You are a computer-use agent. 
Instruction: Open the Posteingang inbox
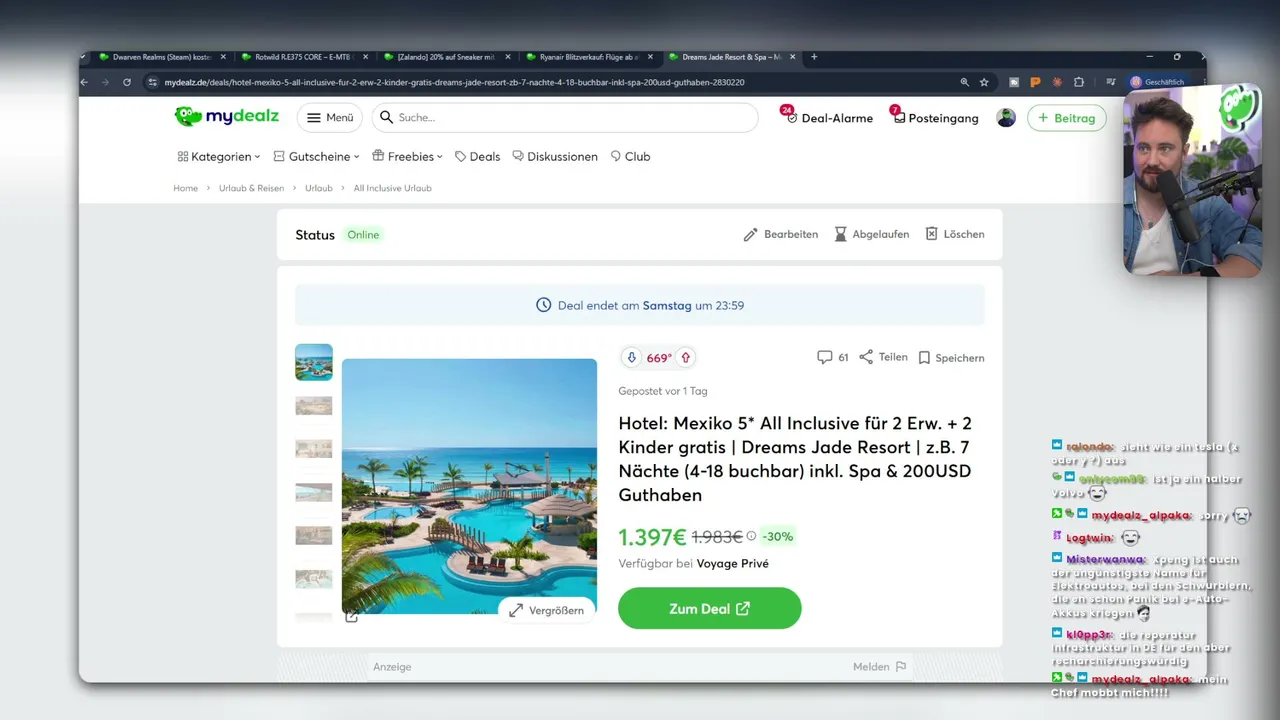pyautogui.click(x=935, y=118)
